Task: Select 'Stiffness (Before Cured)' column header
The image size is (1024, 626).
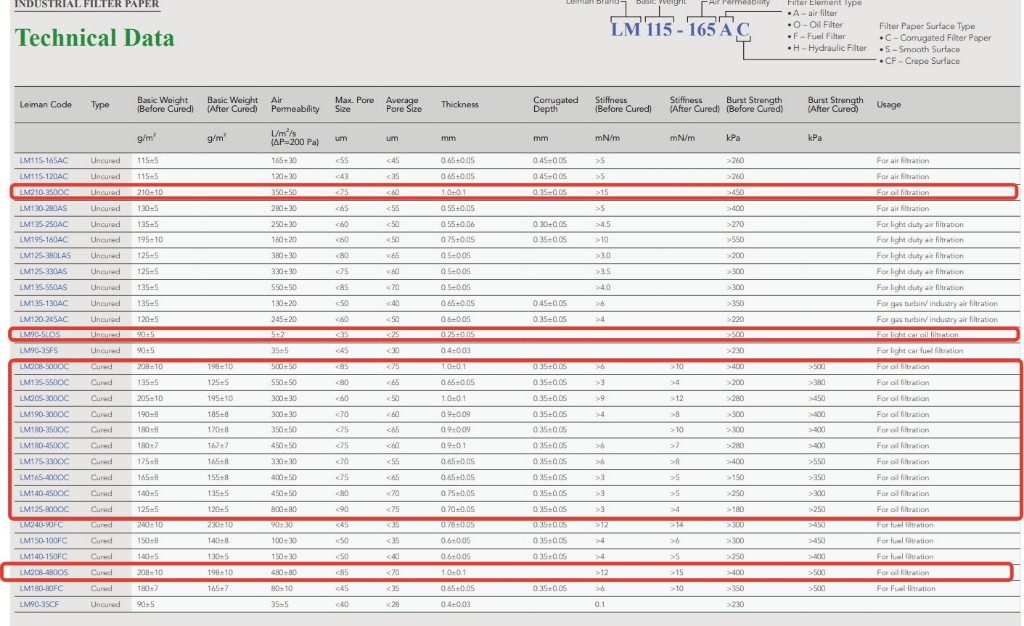Action: pyautogui.click(x=623, y=104)
